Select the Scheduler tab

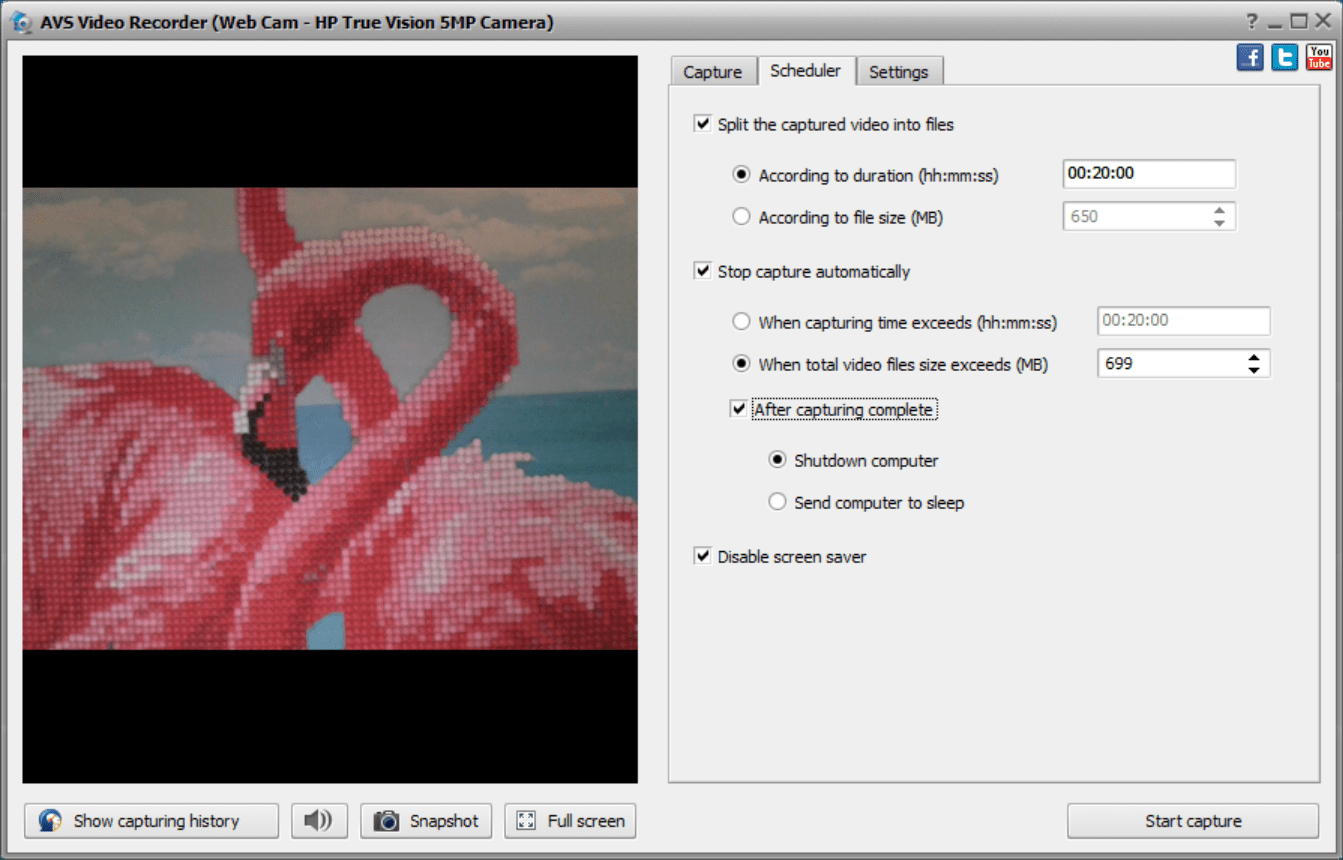tap(805, 70)
